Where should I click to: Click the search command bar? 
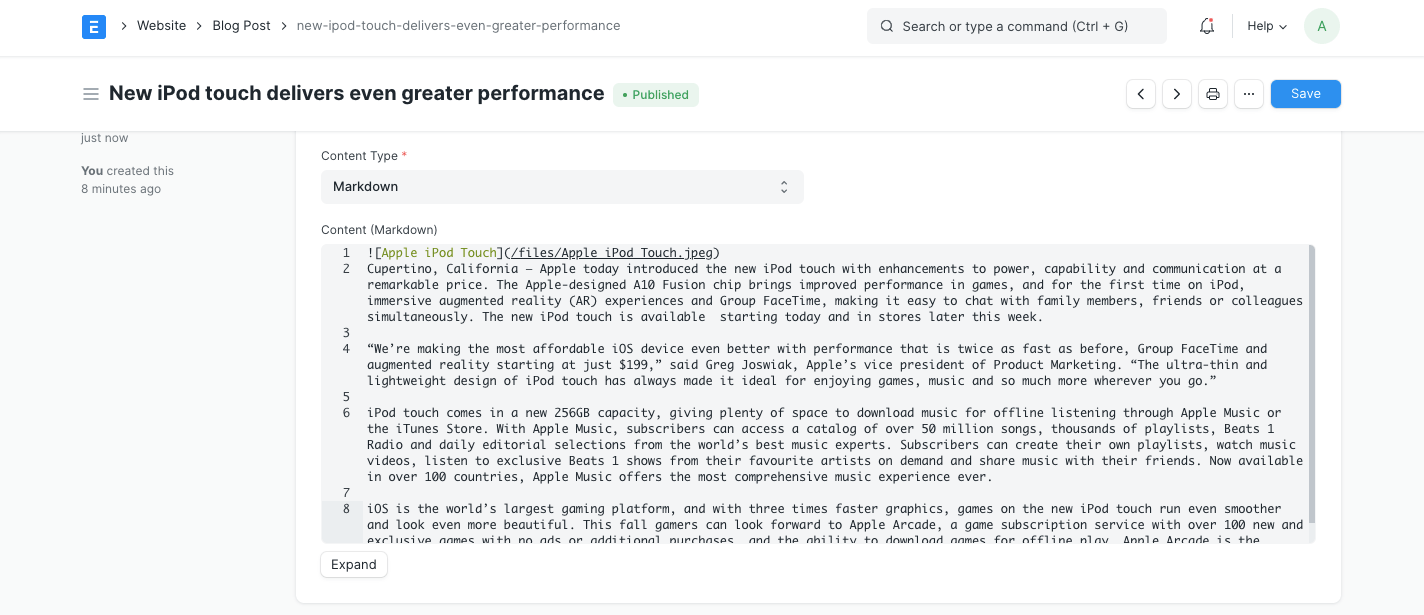1015,26
